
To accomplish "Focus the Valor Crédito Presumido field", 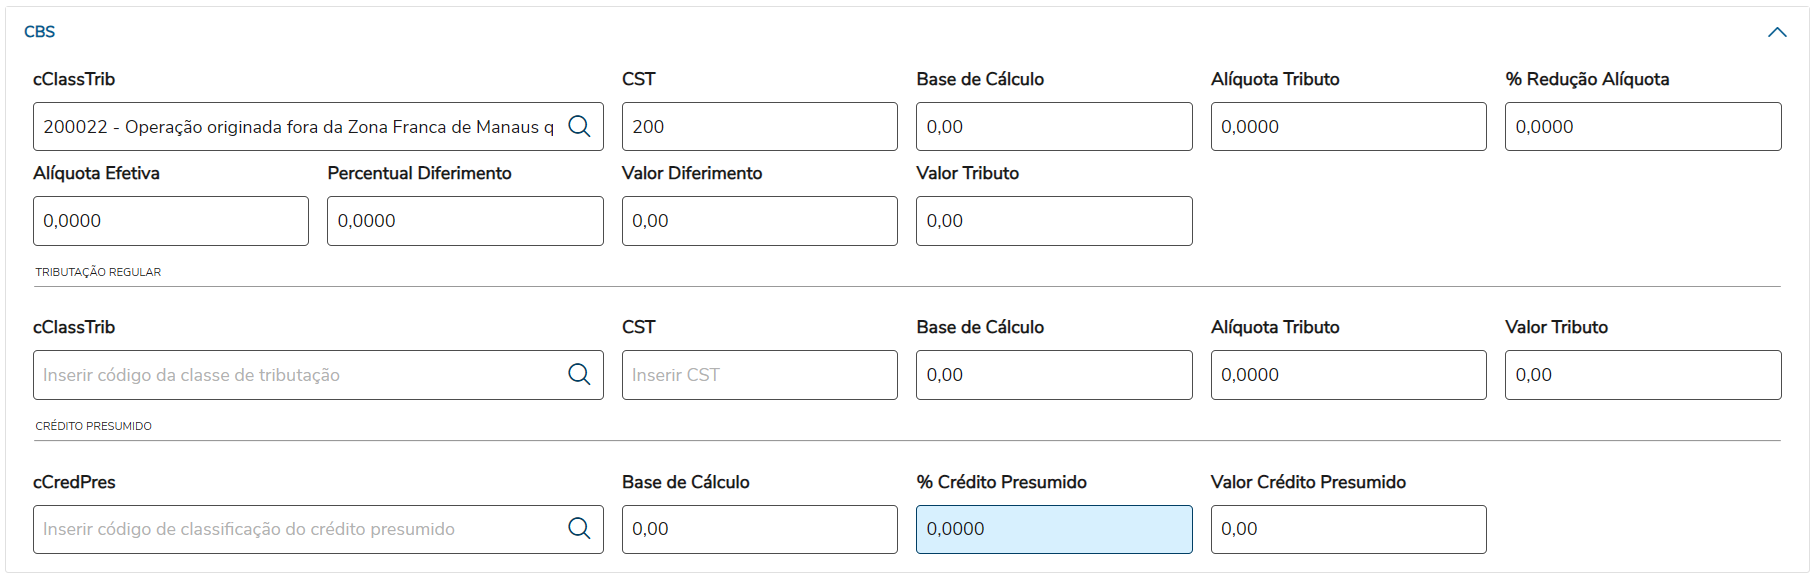I will click(x=1347, y=529).
